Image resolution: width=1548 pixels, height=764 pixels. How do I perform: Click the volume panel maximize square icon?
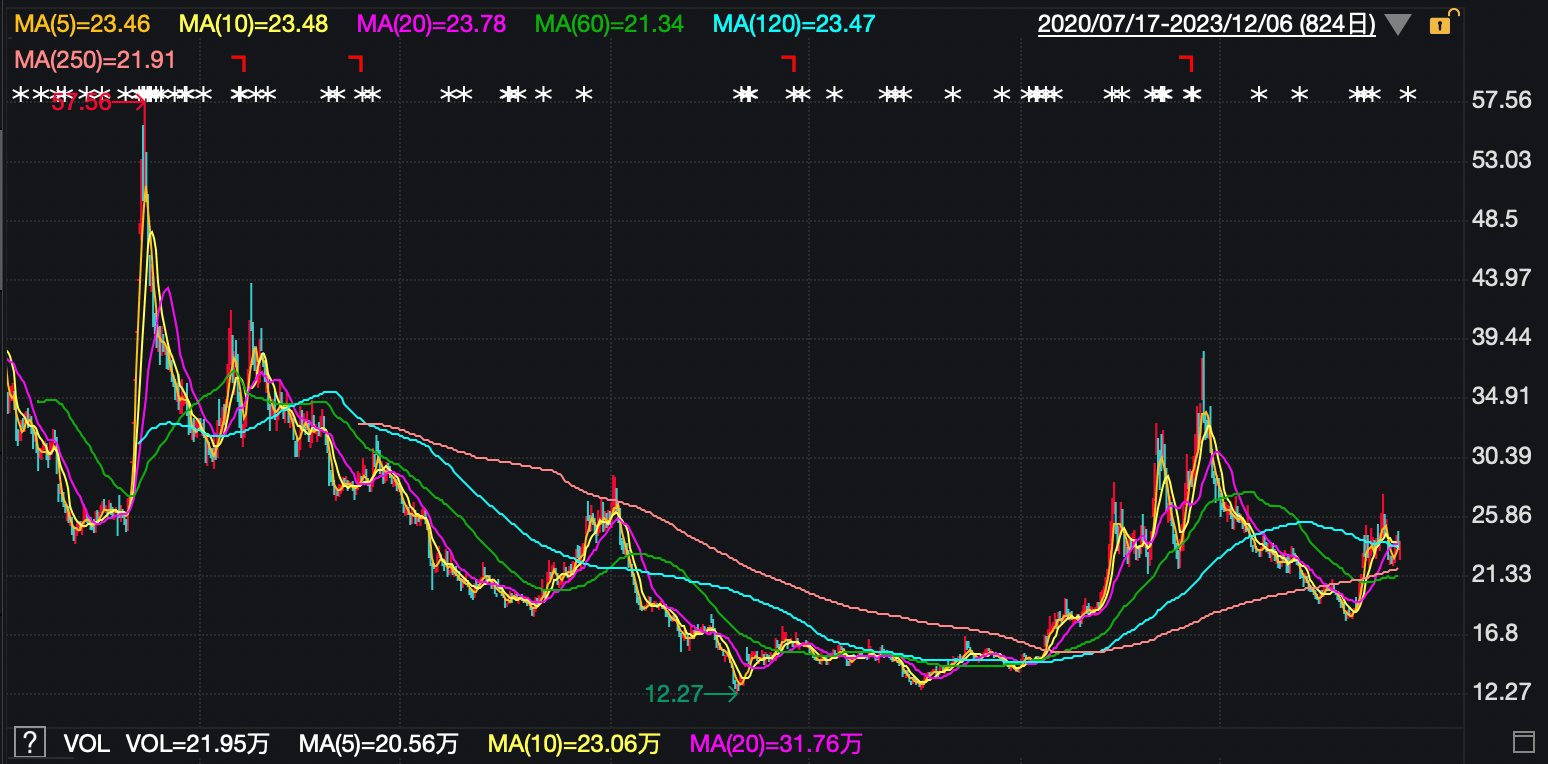(x=1523, y=742)
